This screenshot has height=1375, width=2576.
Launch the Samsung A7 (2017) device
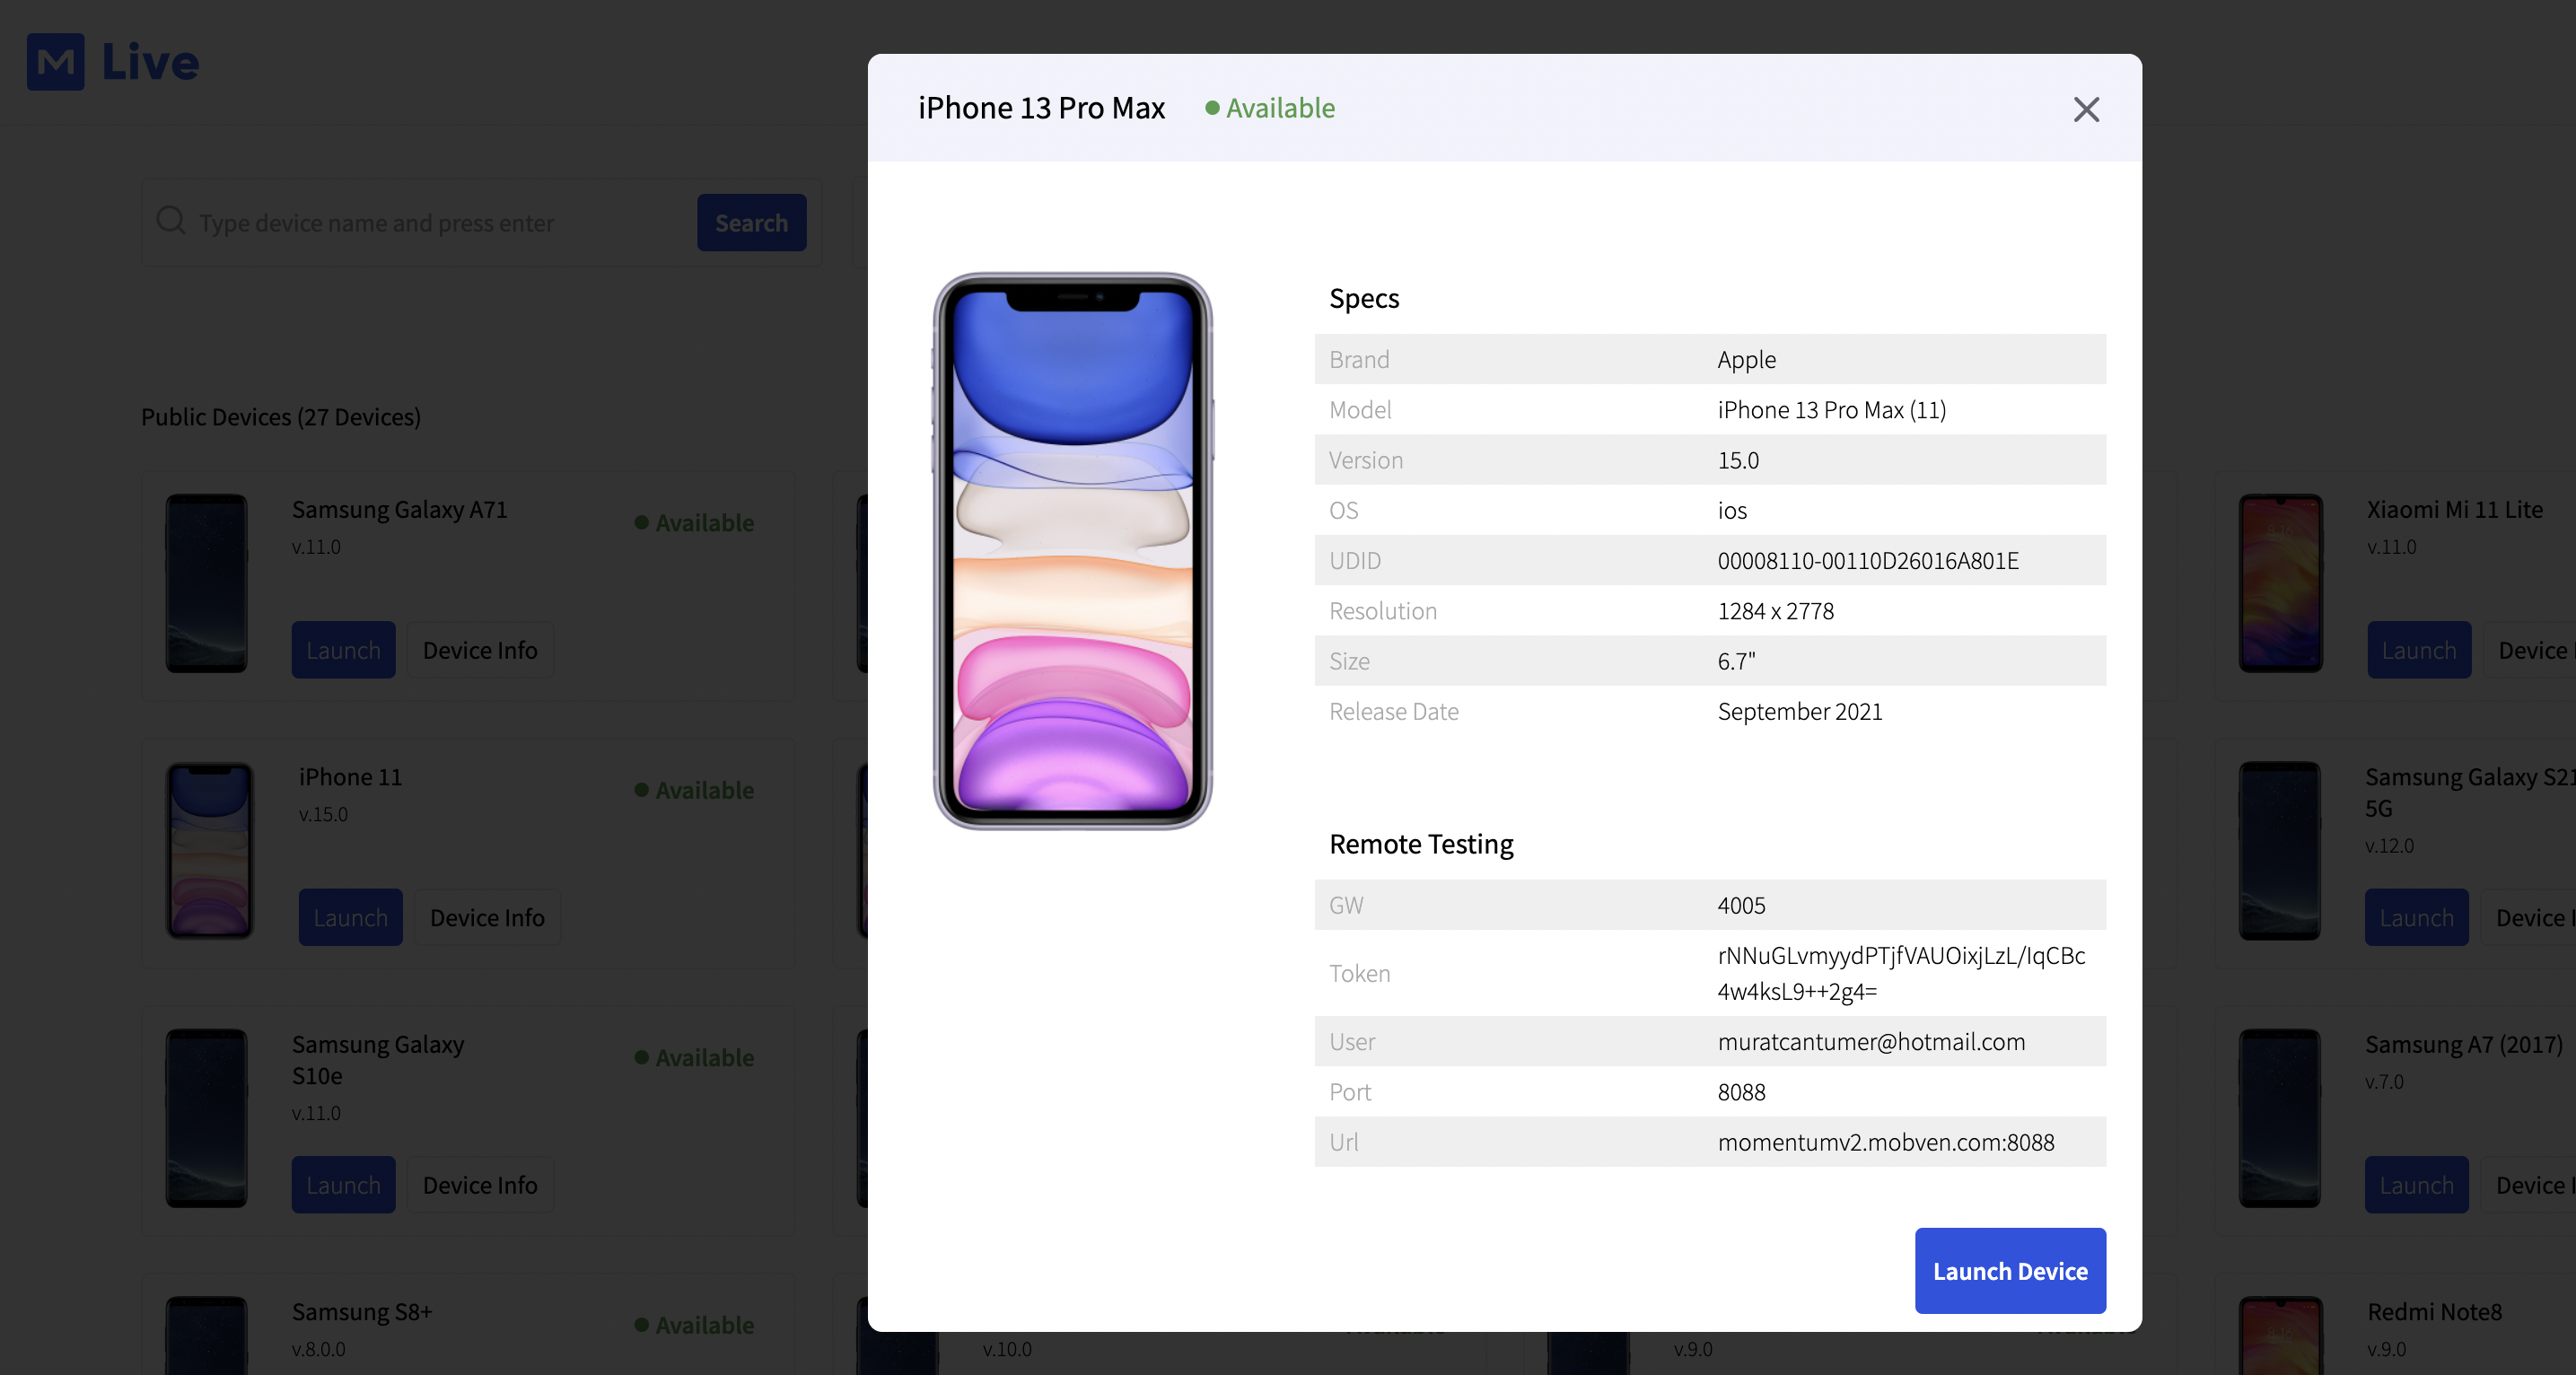pos(2416,1185)
